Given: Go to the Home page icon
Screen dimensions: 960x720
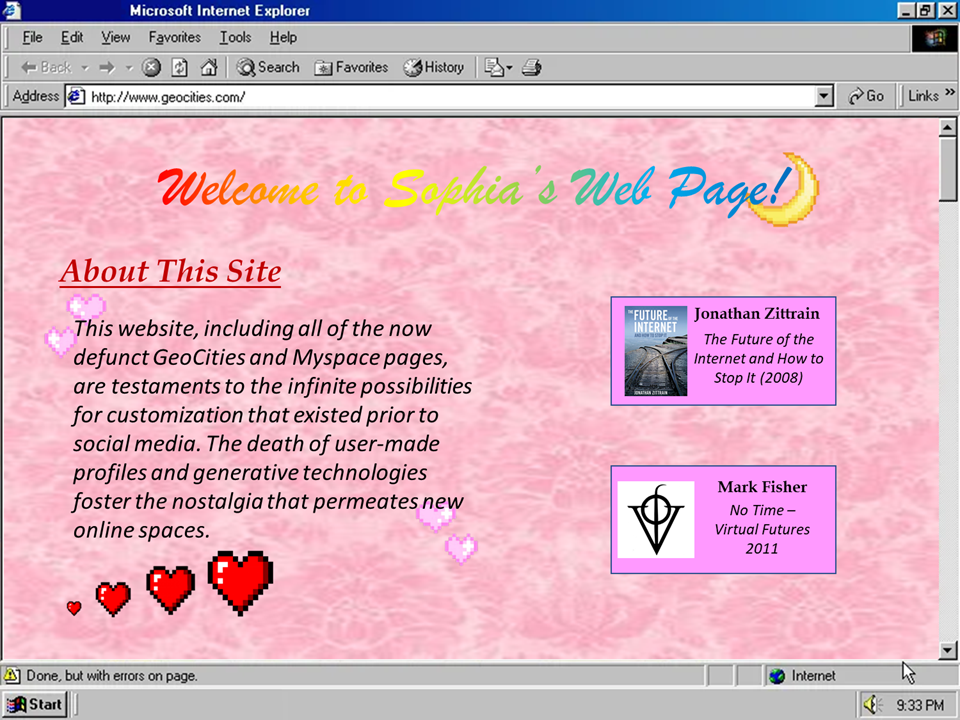Looking at the screenshot, I should coord(208,67).
